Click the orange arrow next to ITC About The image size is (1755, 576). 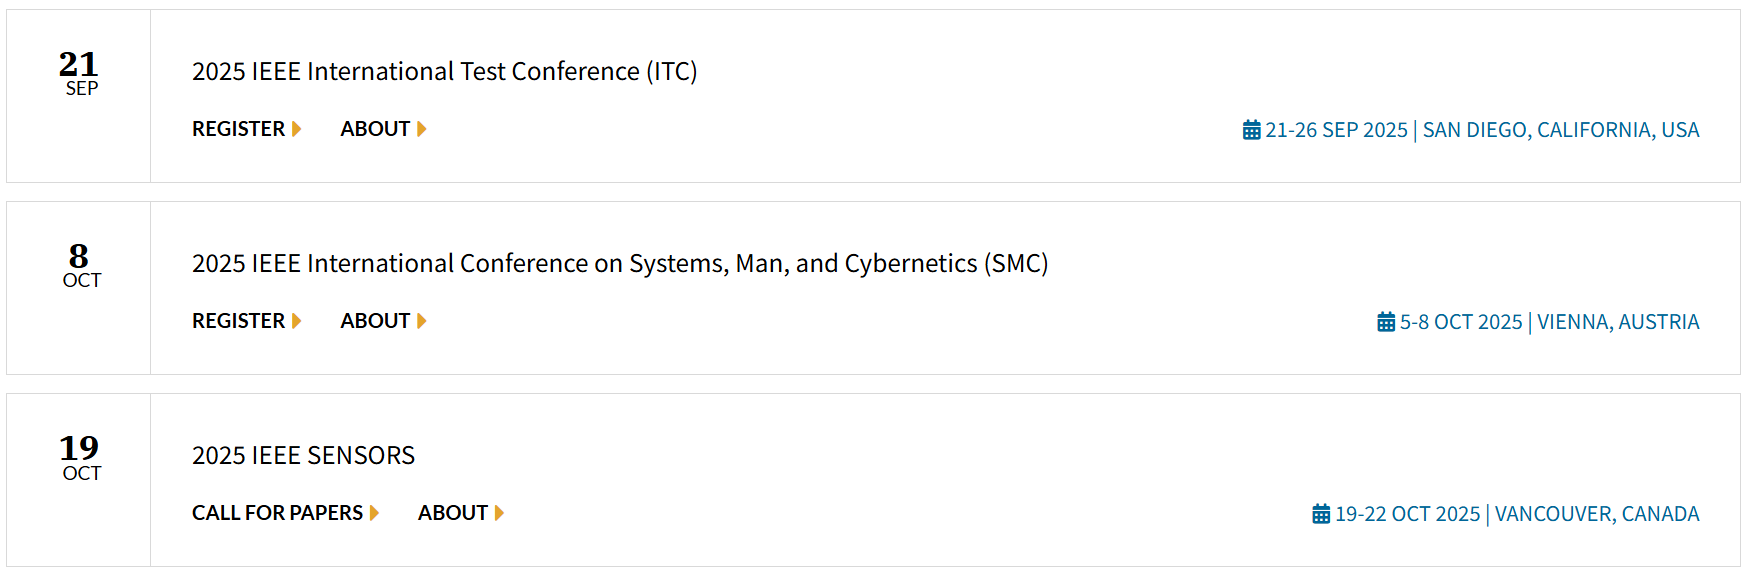tap(422, 129)
